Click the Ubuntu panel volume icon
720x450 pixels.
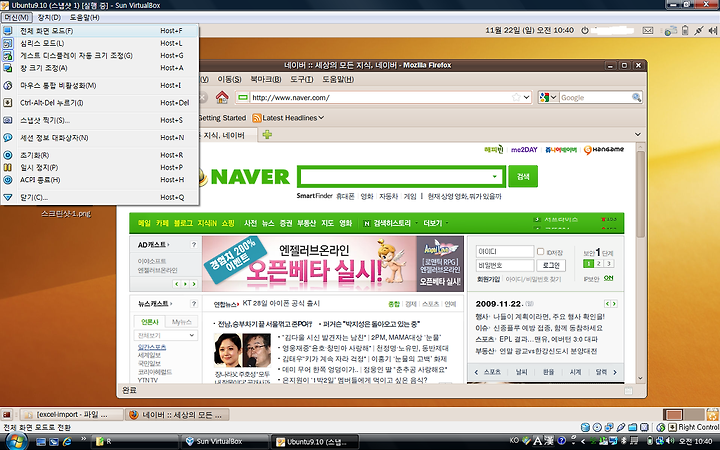click(712, 30)
